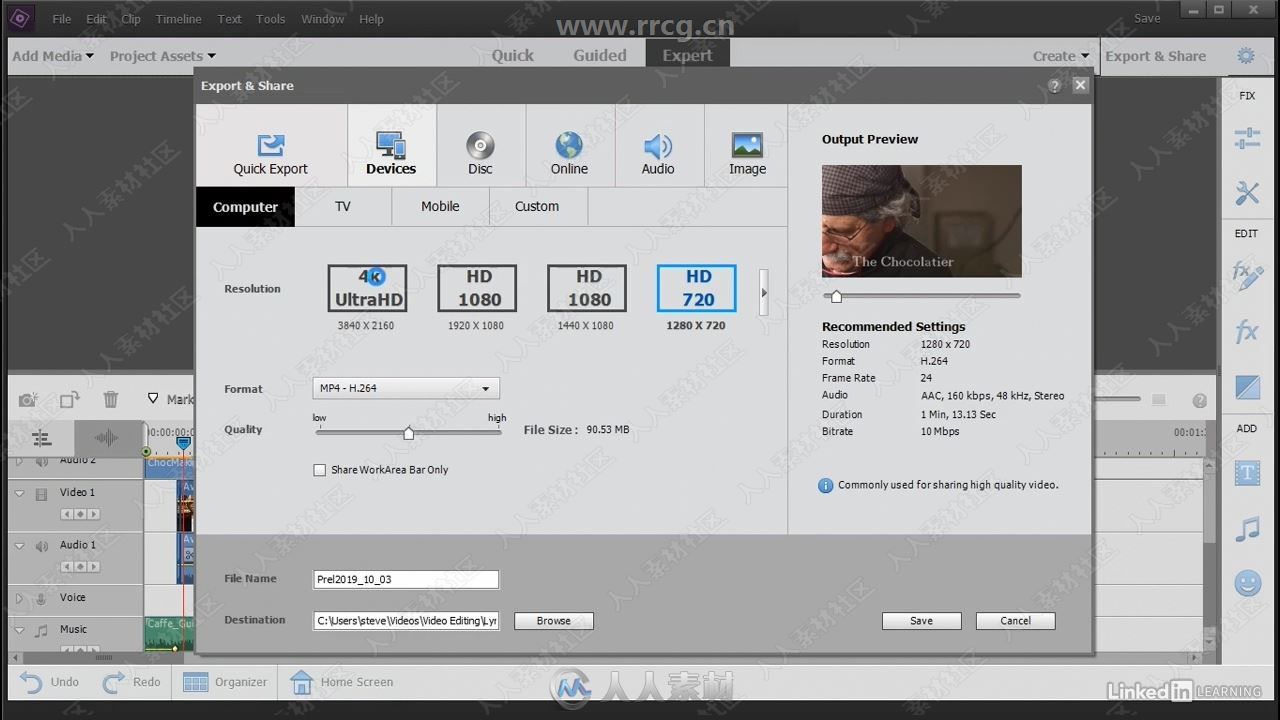This screenshot has width=1280, height=720.
Task: Open the Graphics smiley panel
Action: [1247, 583]
